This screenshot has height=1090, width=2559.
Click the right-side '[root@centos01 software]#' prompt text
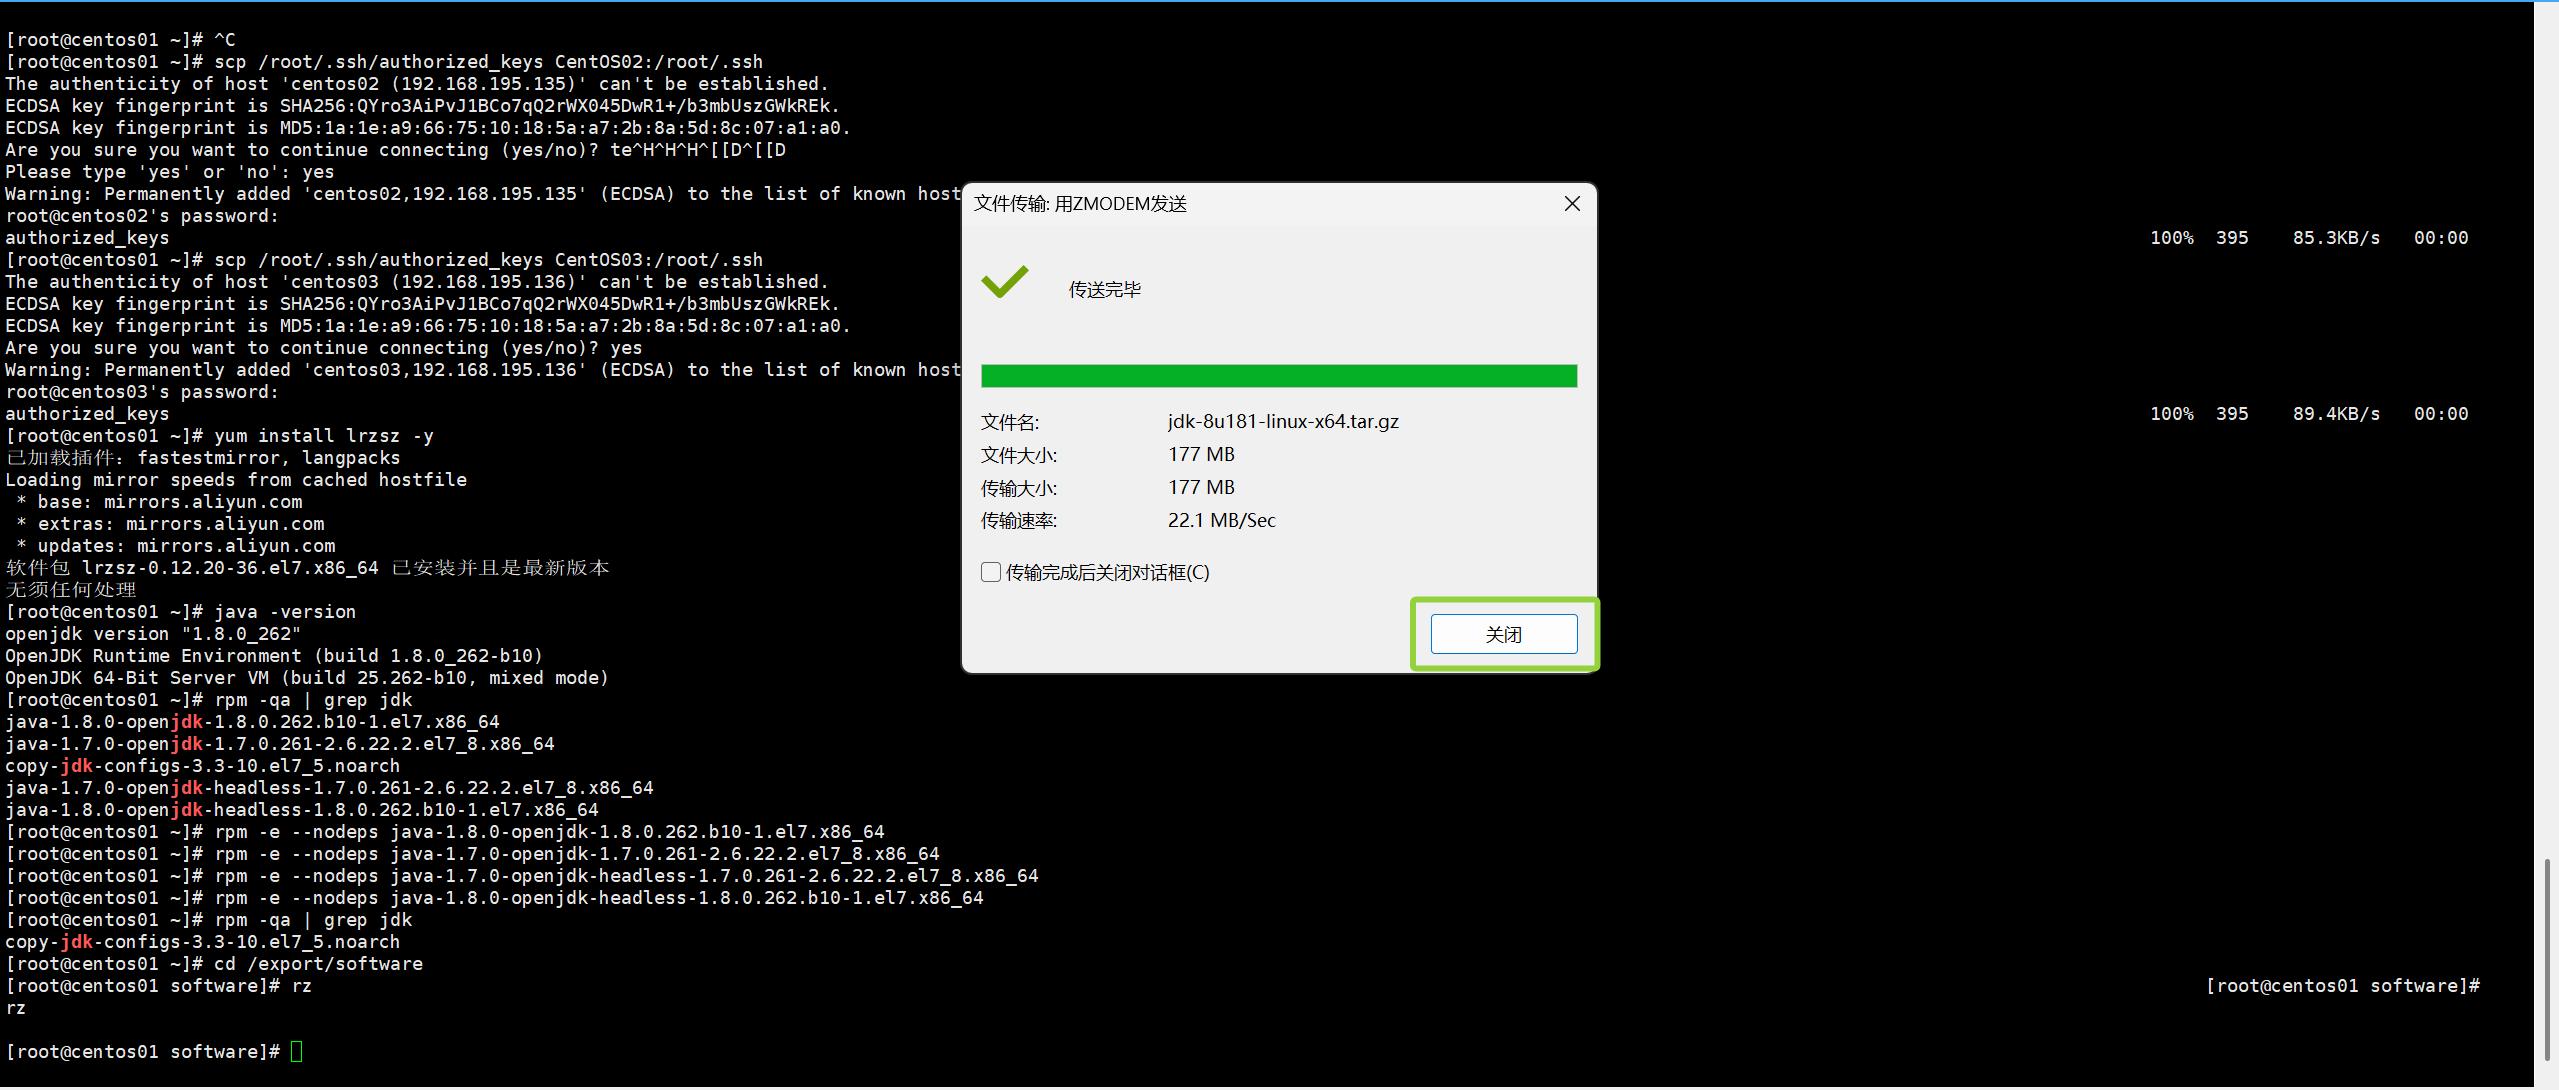pyautogui.click(x=2342, y=986)
